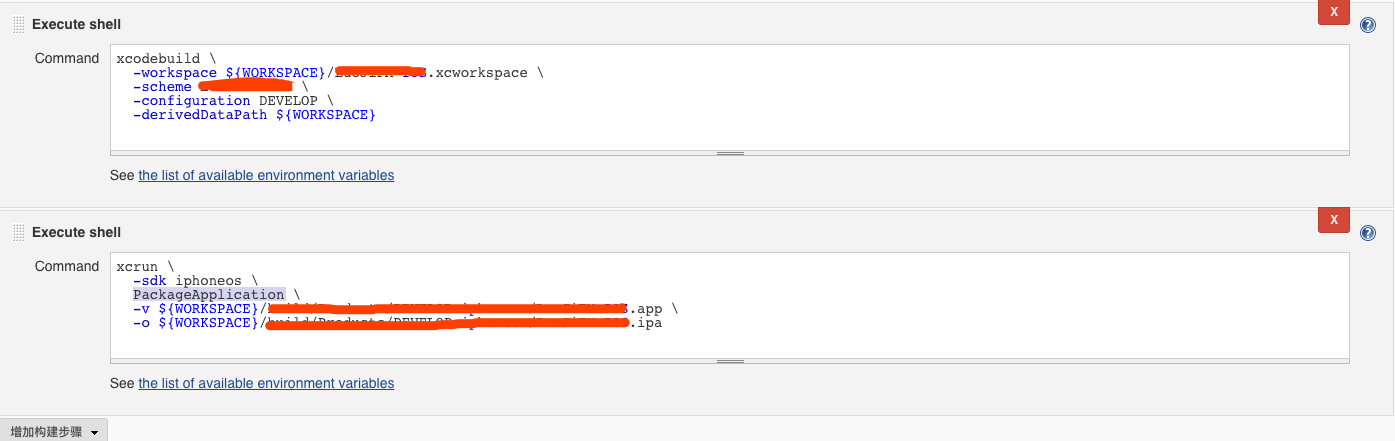Click resize grip below xcrun command box

[730, 361]
